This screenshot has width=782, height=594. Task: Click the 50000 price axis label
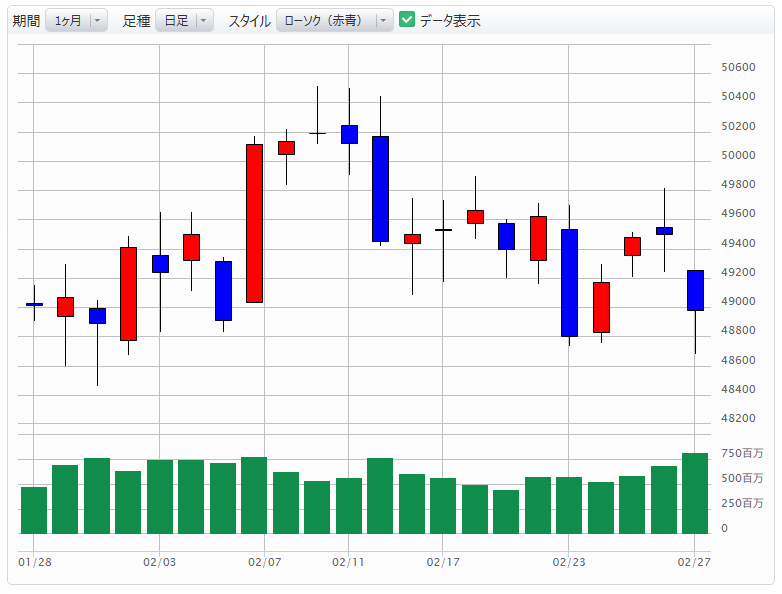738,155
